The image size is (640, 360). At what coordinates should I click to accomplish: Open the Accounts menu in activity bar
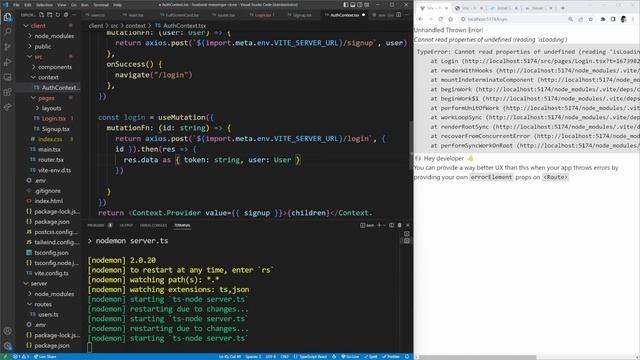tap(7, 331)
